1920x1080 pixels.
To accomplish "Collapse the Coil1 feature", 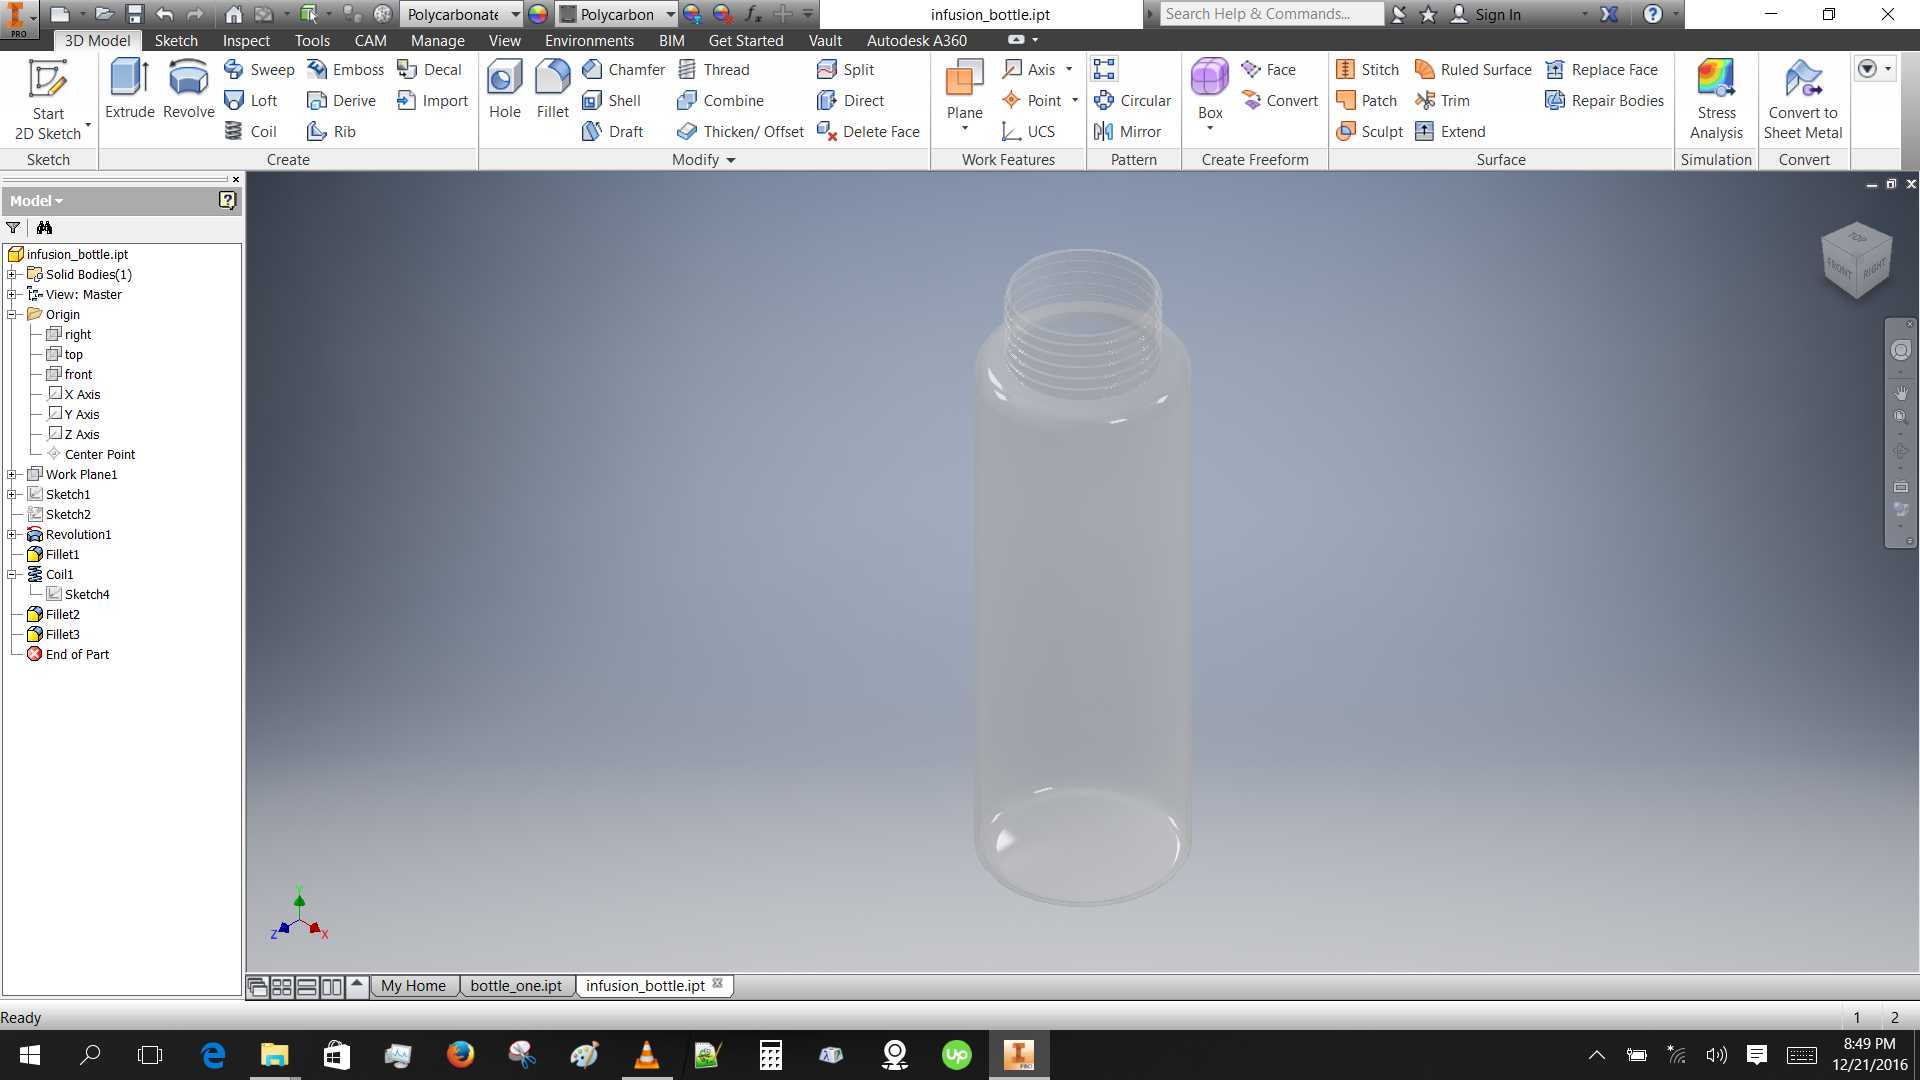I will coord(11,574).
